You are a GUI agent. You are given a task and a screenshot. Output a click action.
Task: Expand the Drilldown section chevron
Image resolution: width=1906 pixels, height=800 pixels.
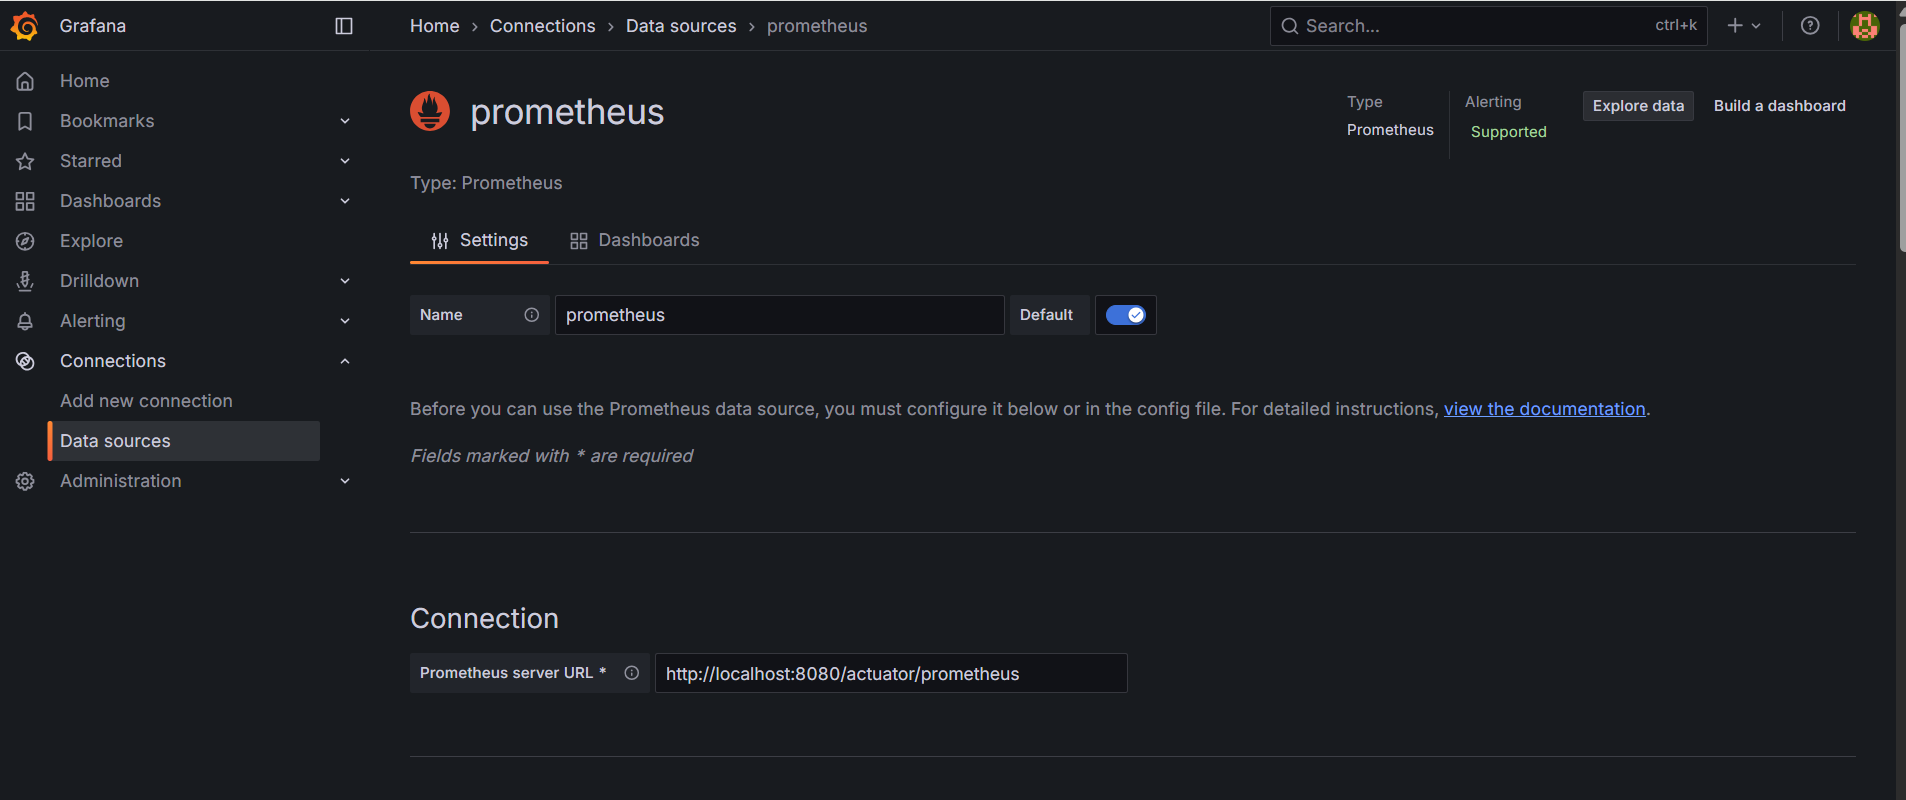coord(345,281)
